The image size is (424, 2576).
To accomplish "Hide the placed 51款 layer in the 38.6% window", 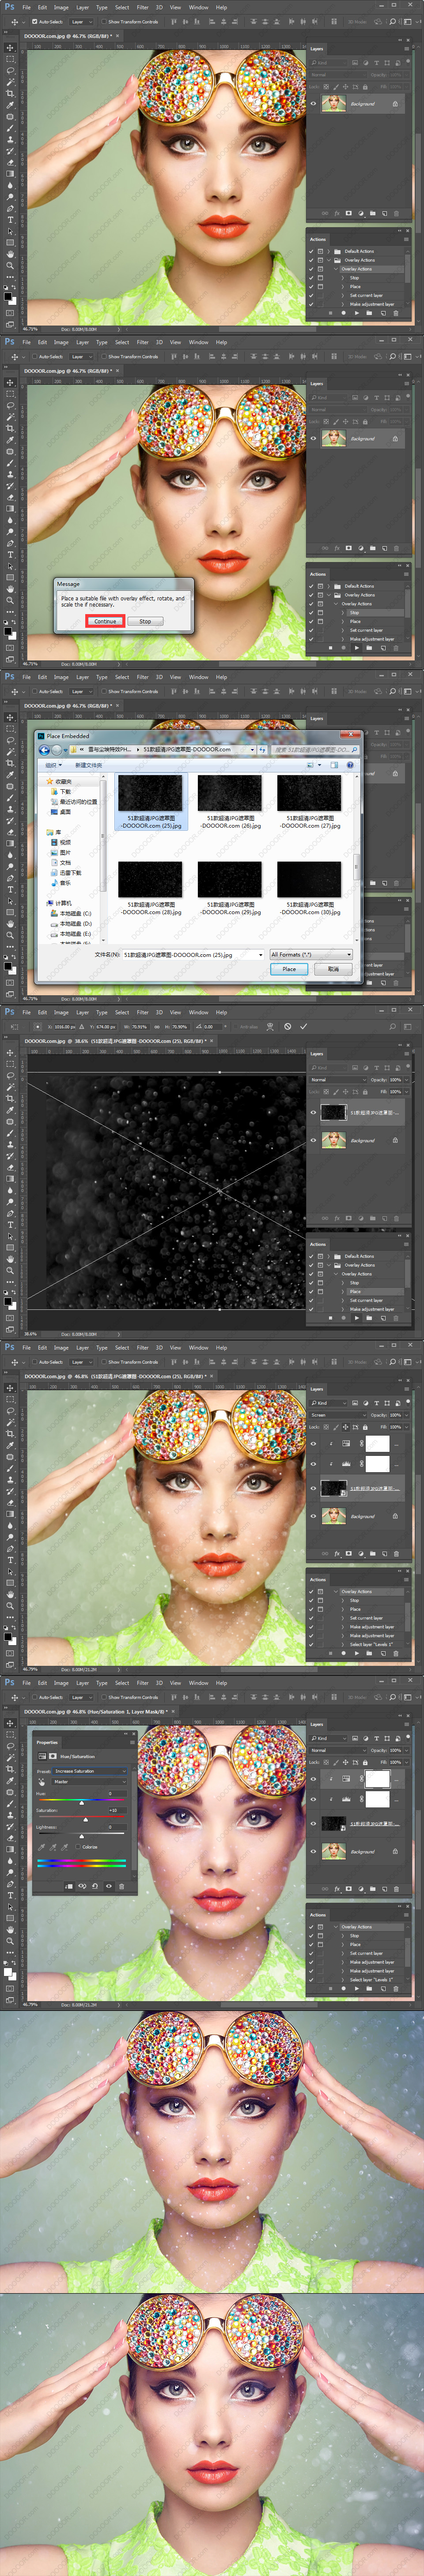I will (313, 1112).
